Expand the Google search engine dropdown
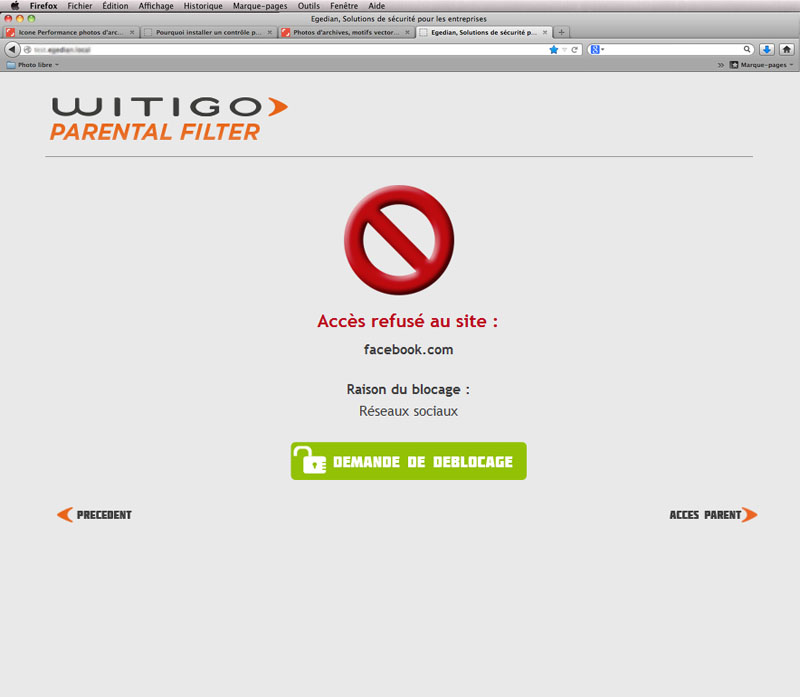Viewport: 800px width, 697px height. 598,49
